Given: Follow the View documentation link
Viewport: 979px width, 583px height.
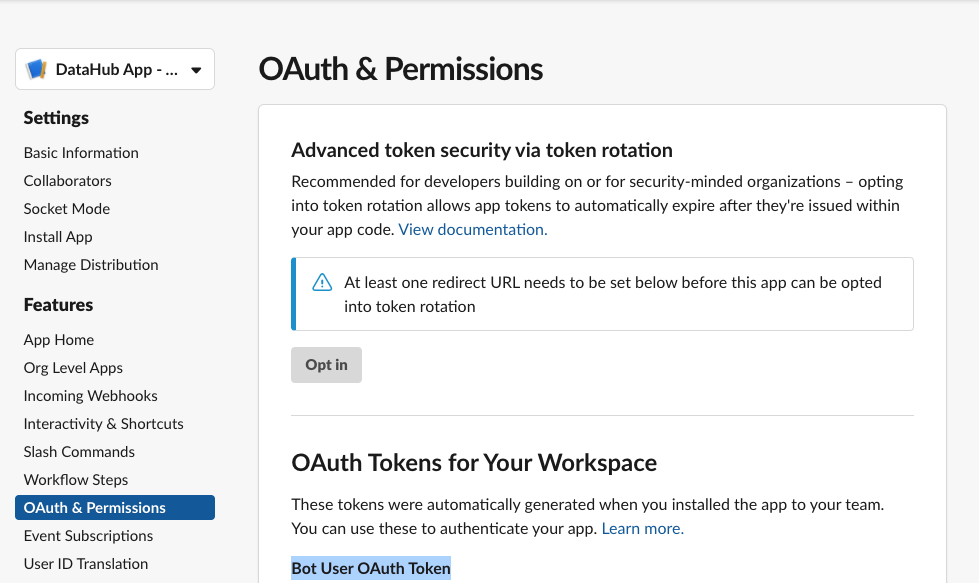Looking at the screenshot, I should [x=473, y=230].
